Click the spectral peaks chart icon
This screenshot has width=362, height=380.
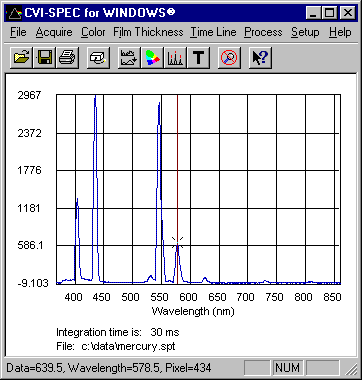(x=175, y=58)
